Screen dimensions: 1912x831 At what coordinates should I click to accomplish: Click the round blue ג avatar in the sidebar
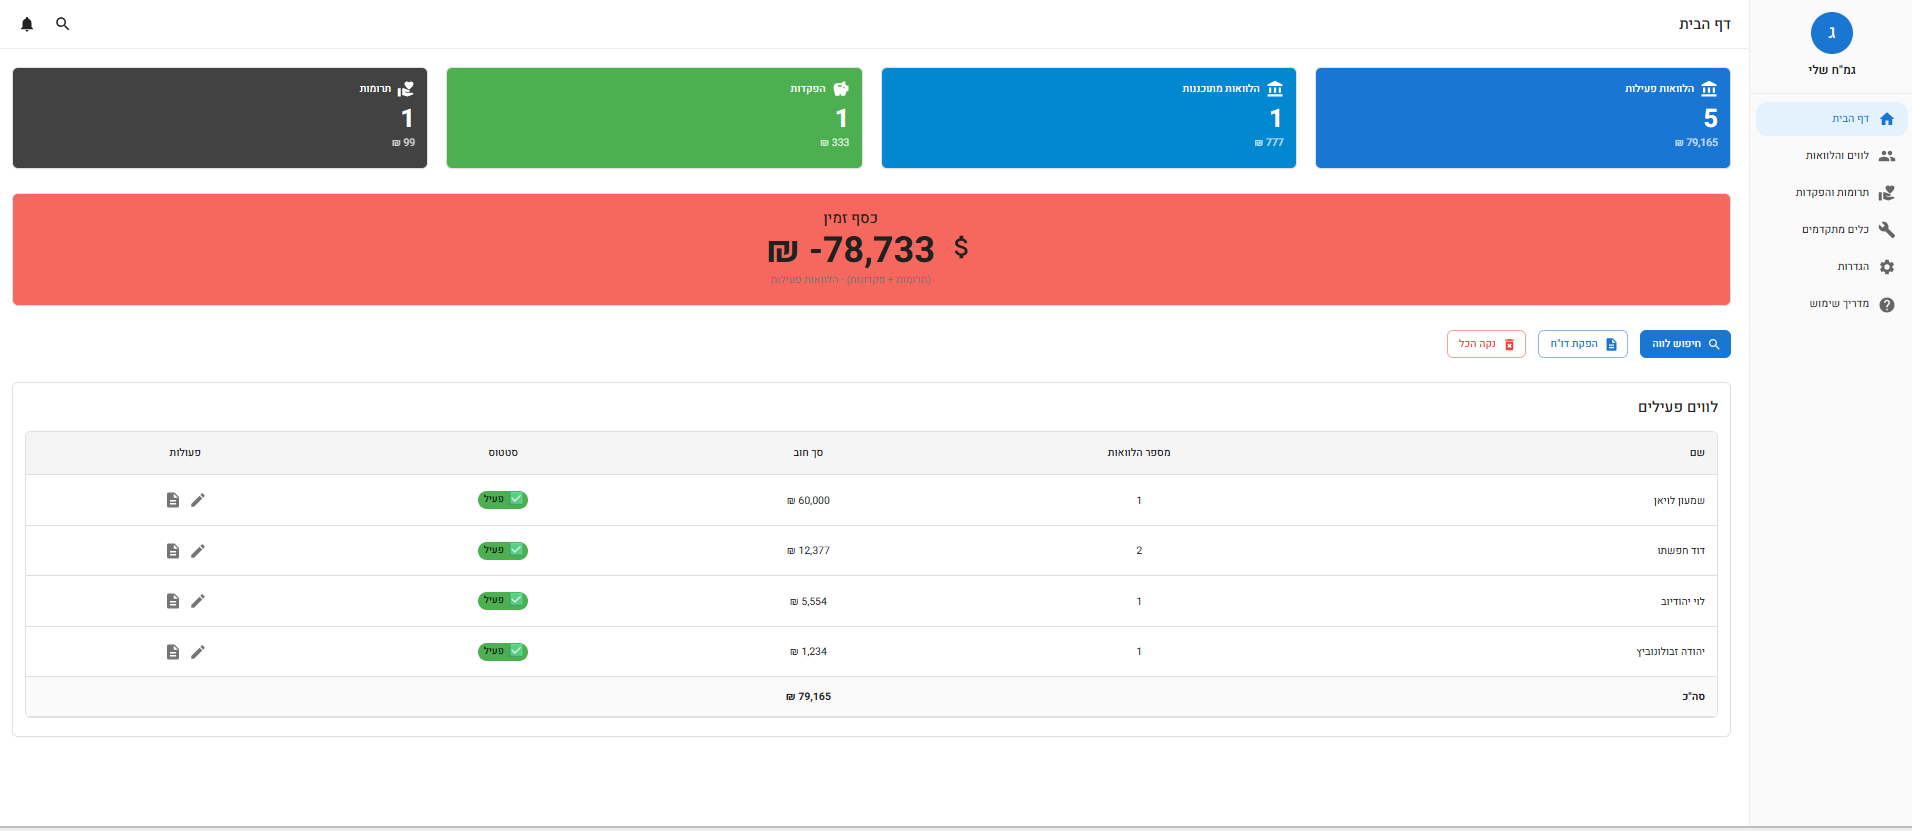pyautogui.click(x=1831, y=33)
